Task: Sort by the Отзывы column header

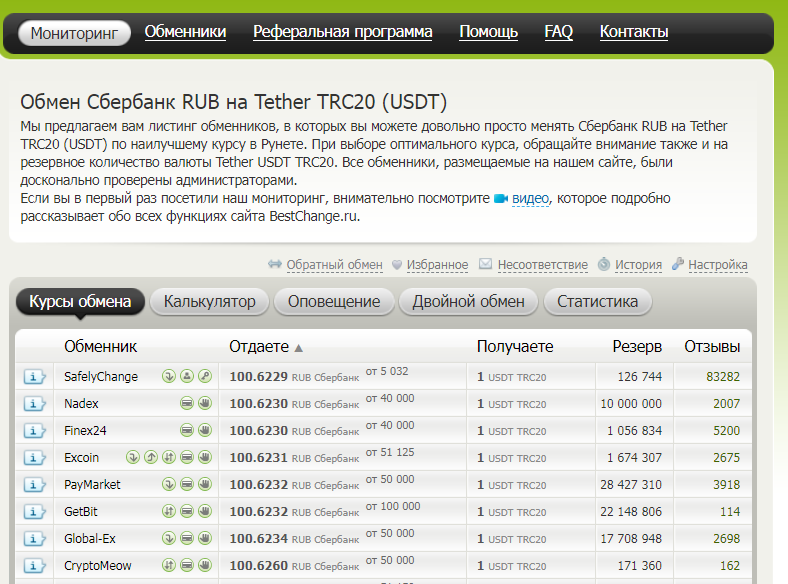Action: 712,347
